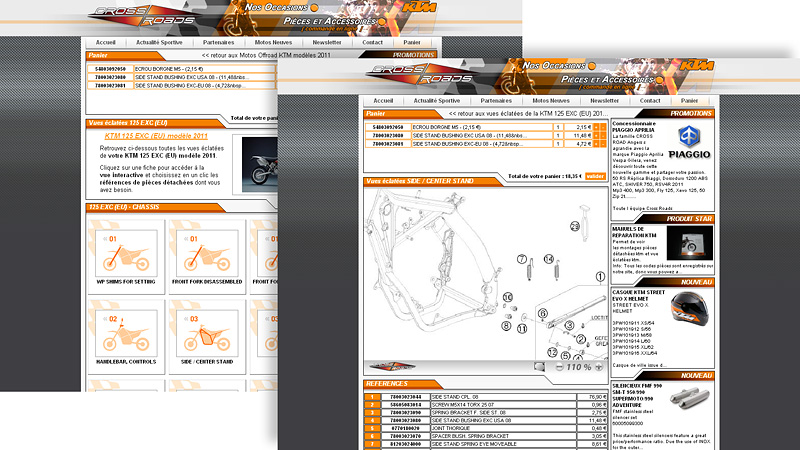
Task: Click Pièces et Accessoires in front window header
Action: [x=612, y=79]
